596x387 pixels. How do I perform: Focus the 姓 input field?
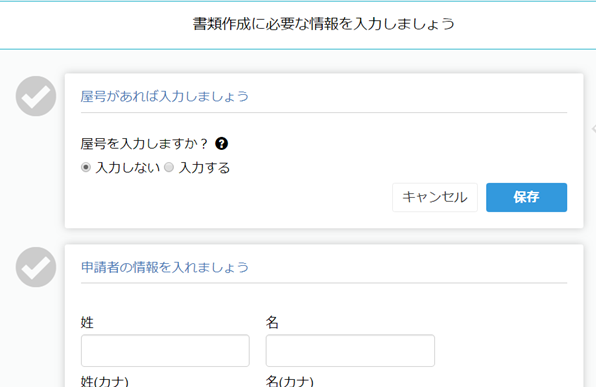click(165, 351)
